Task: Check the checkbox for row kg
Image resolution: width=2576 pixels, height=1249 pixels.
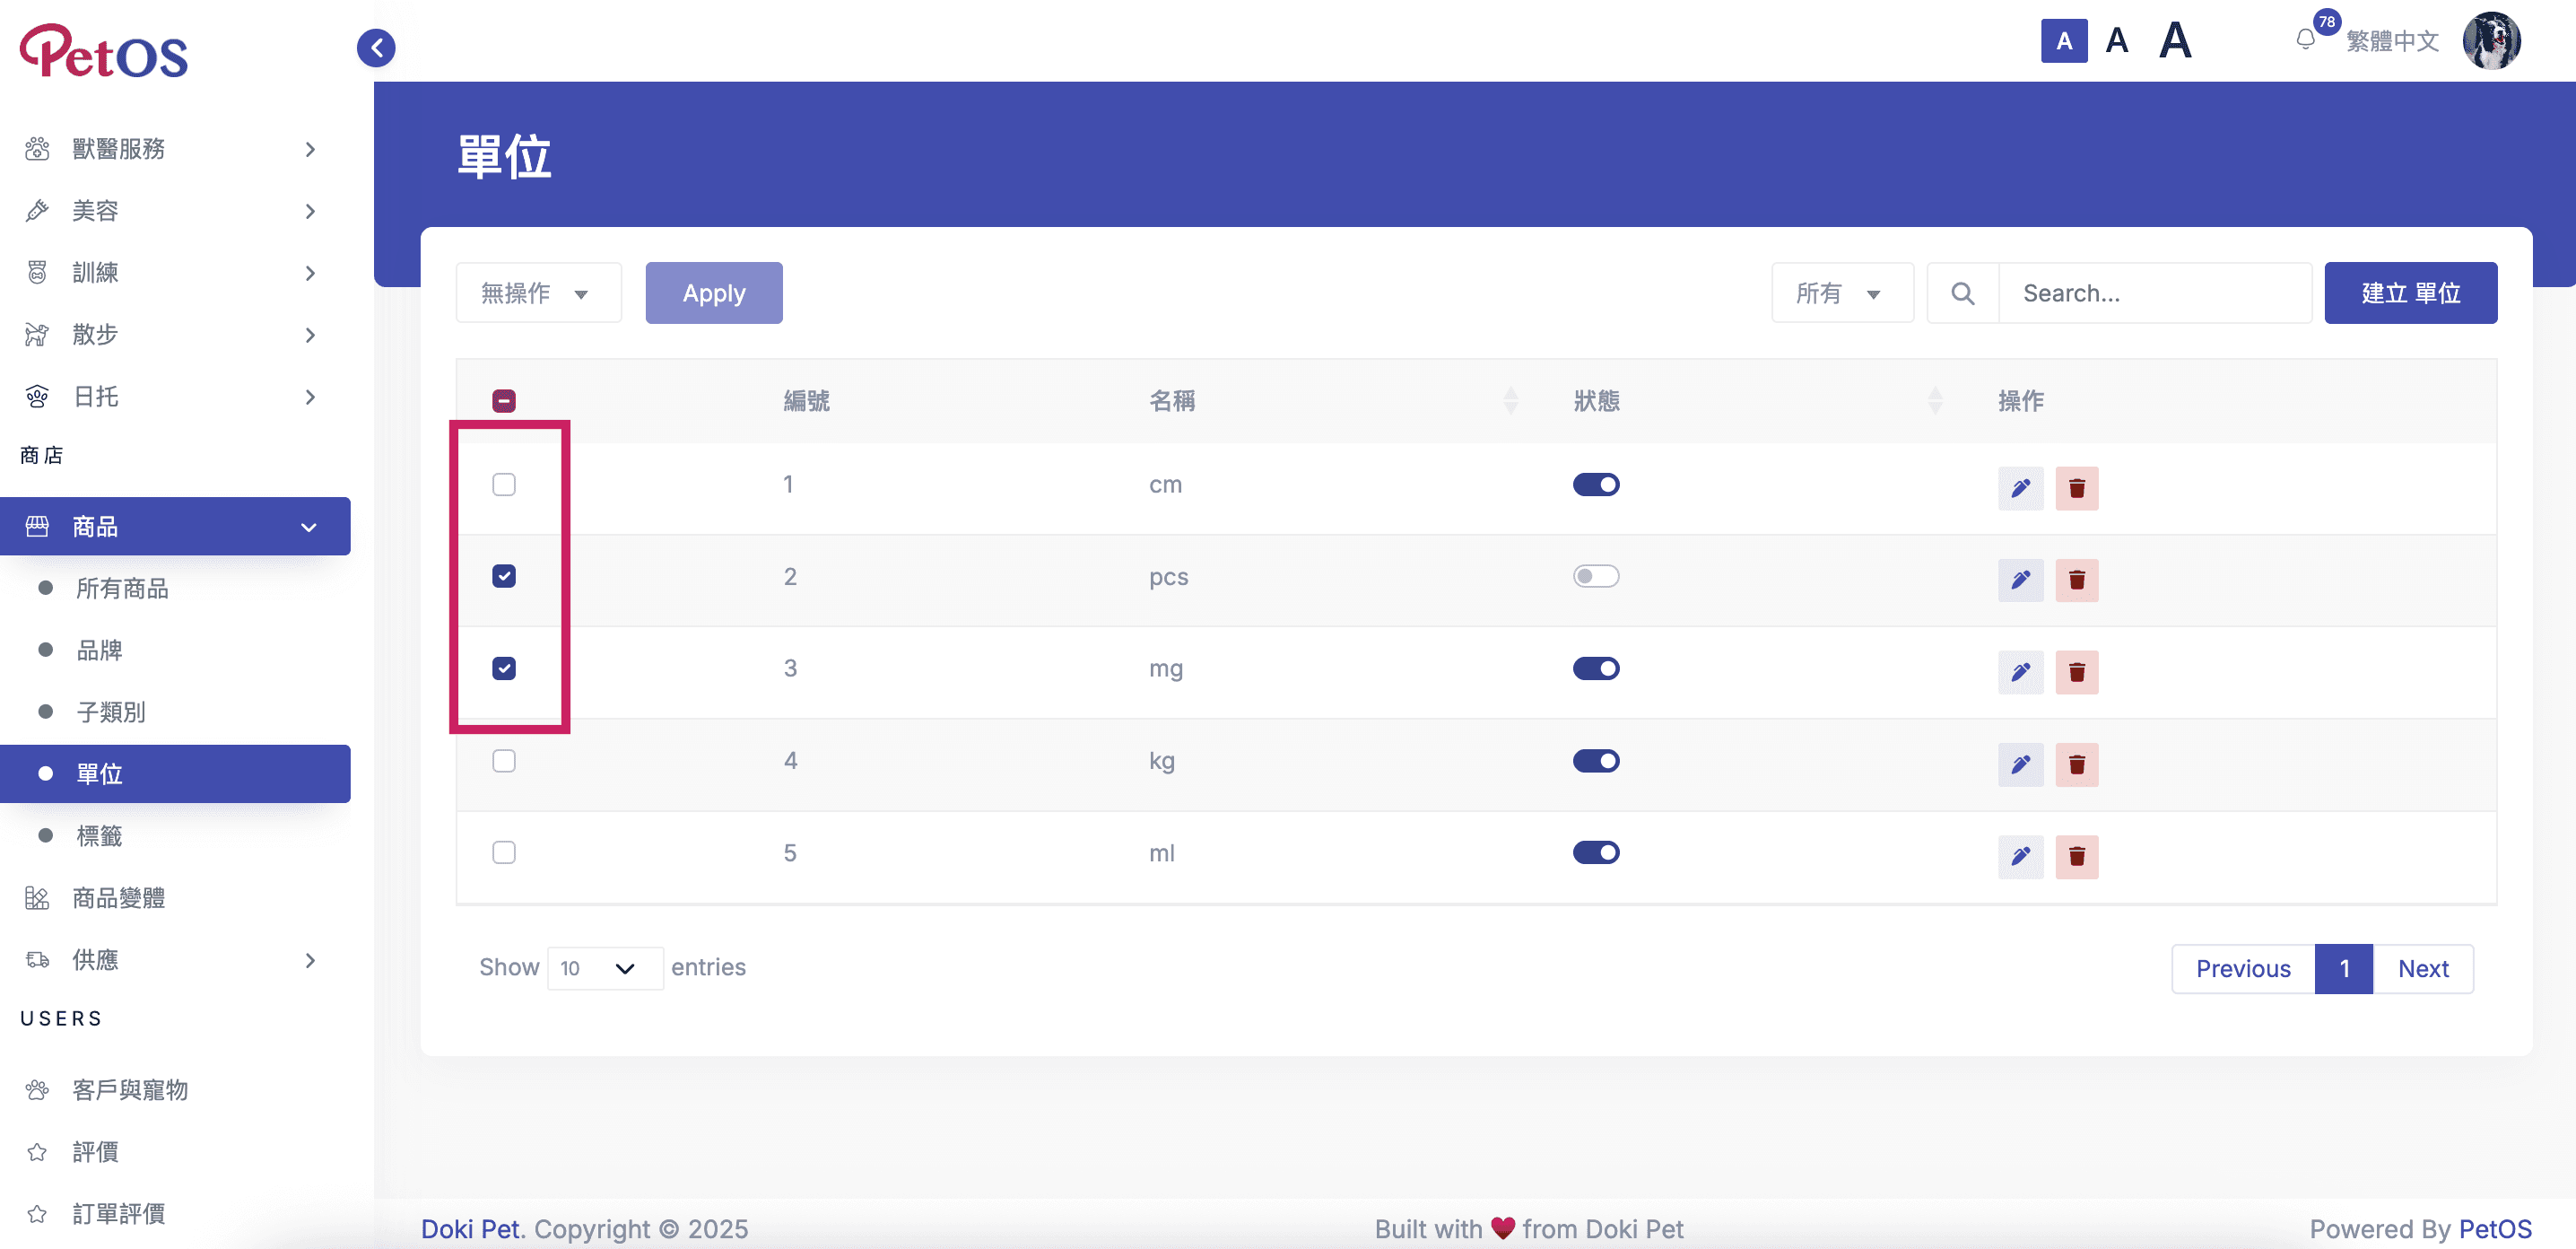Action: click(x=504, y=761)
